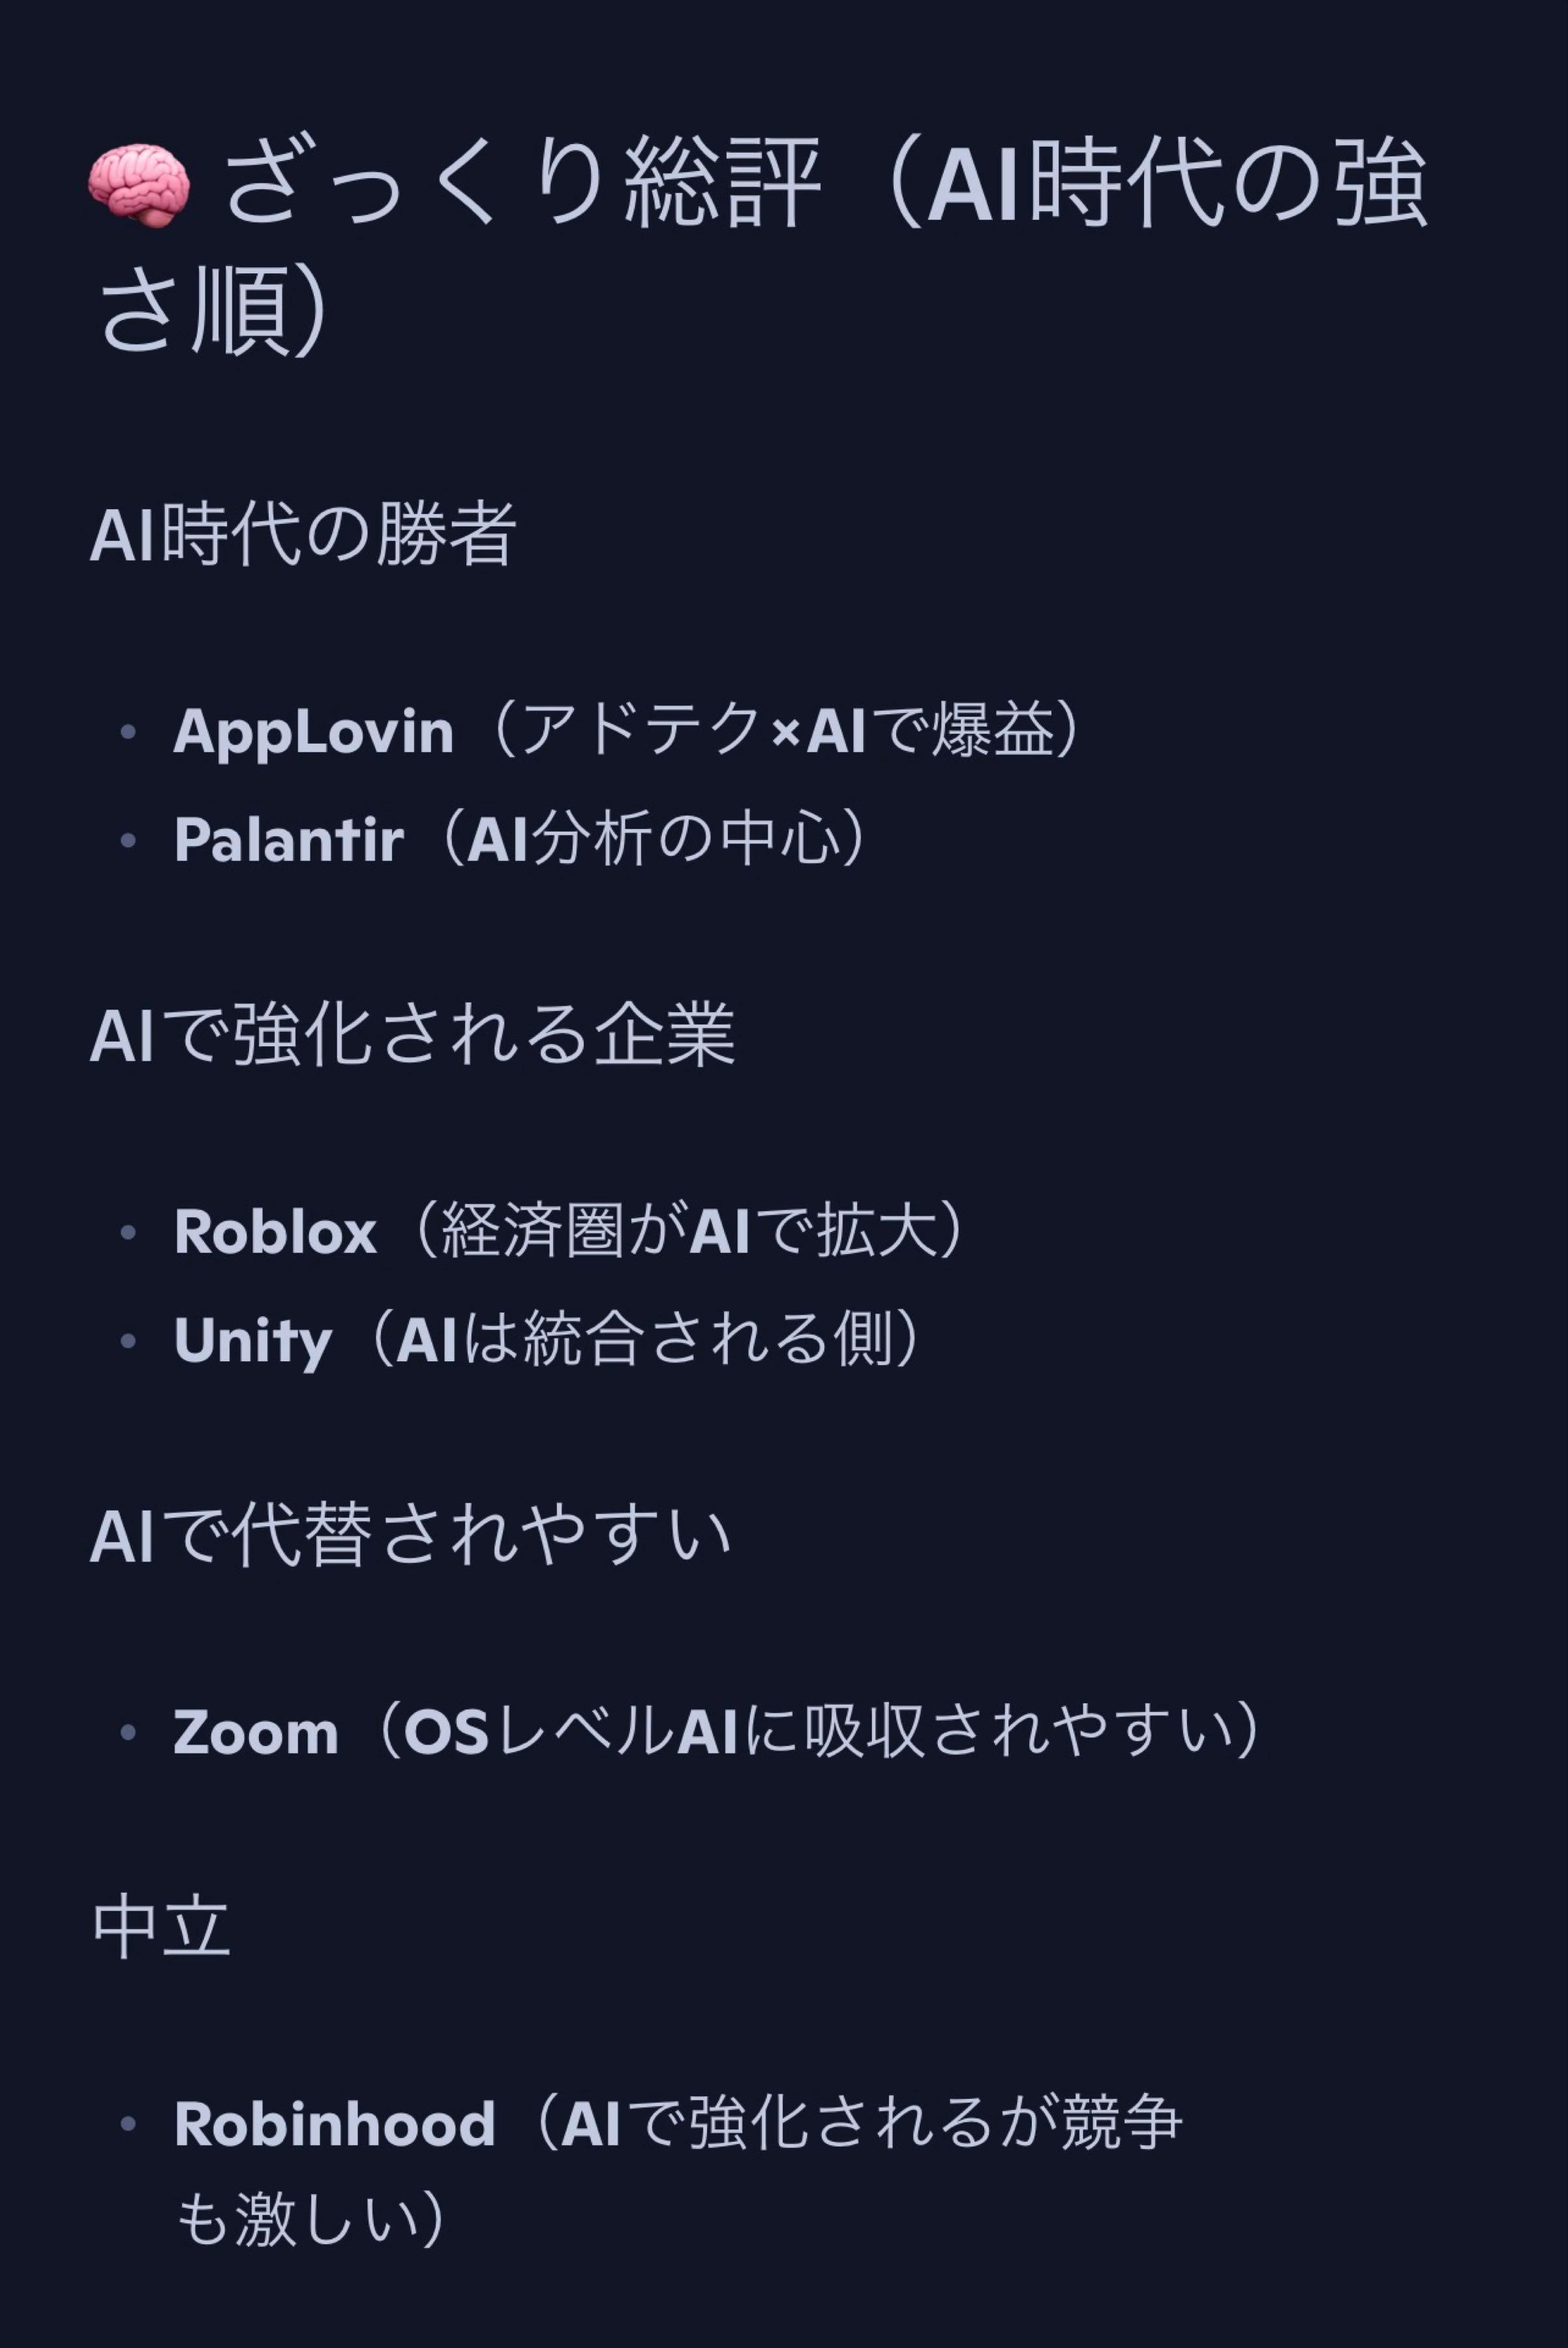Click the pink brain emoji

pyautogui.click(x=138, y=185)
